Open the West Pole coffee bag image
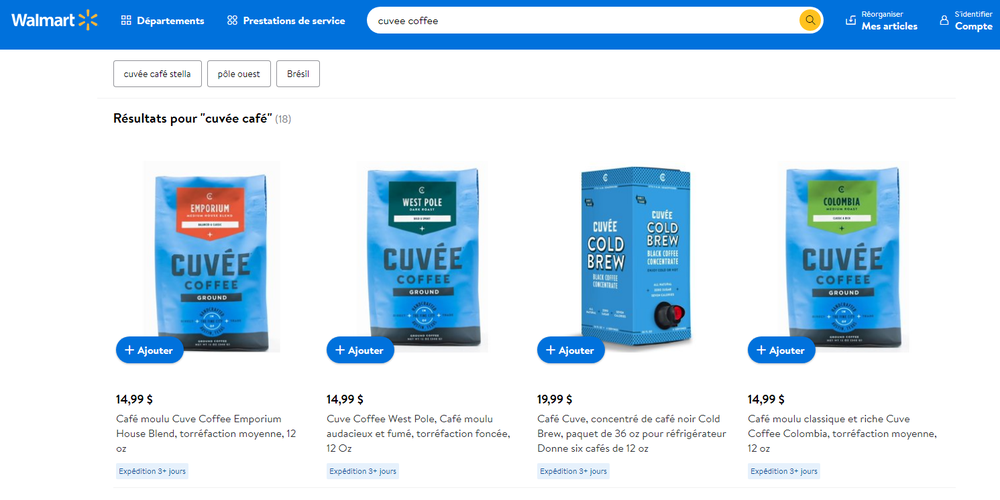The height and width of the screenshot is (500, 1000). click(x=422, y=256)
